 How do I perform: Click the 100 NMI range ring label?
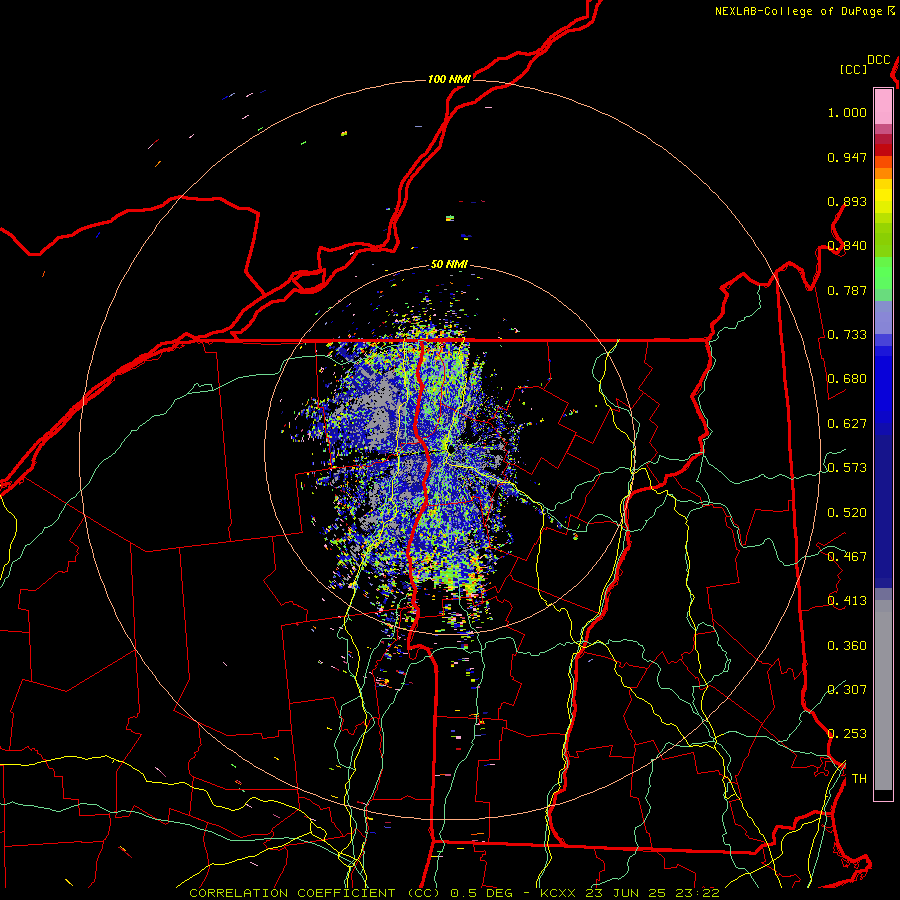point(449,79)
